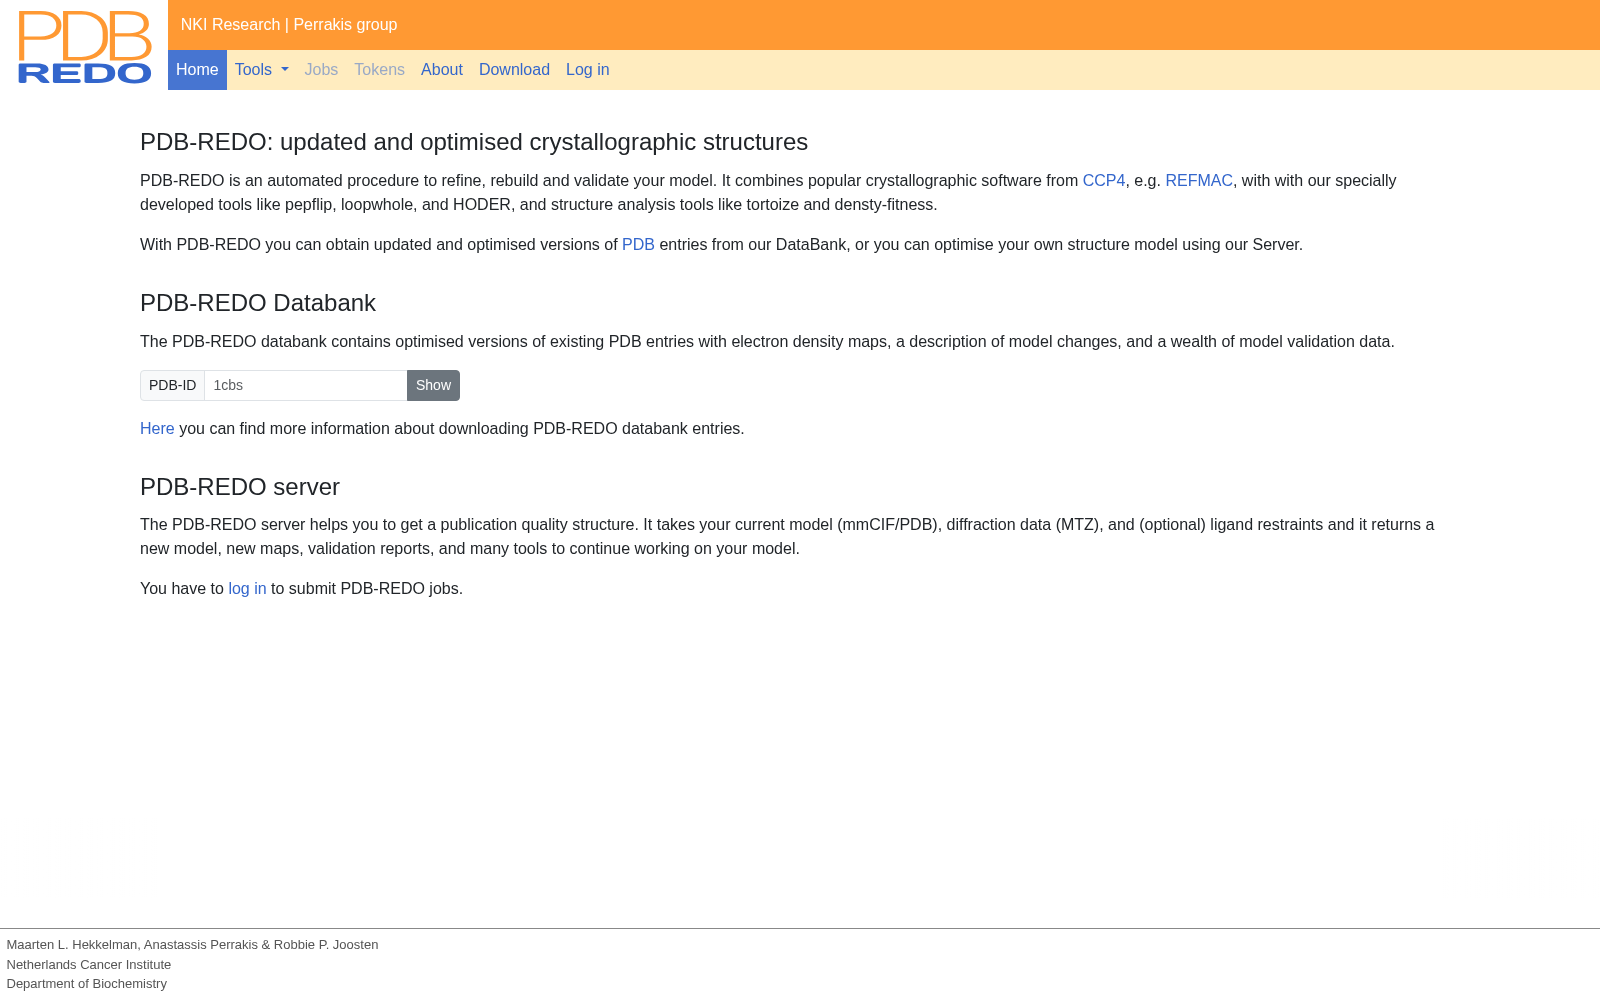Open the Tokens nav item

[379, 70]
